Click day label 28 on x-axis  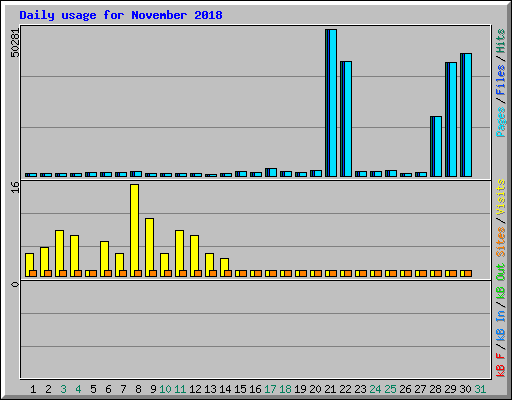point(435,389)
